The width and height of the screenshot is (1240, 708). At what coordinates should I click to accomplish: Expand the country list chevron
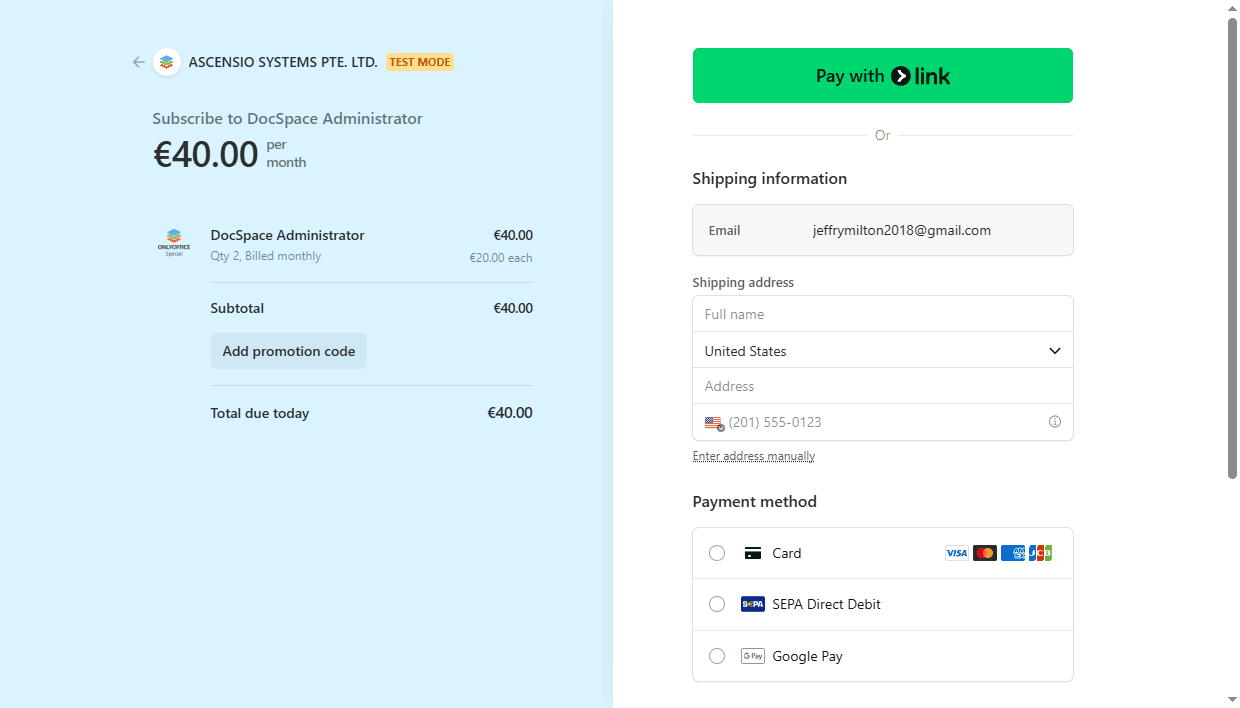click(1054, 350)
